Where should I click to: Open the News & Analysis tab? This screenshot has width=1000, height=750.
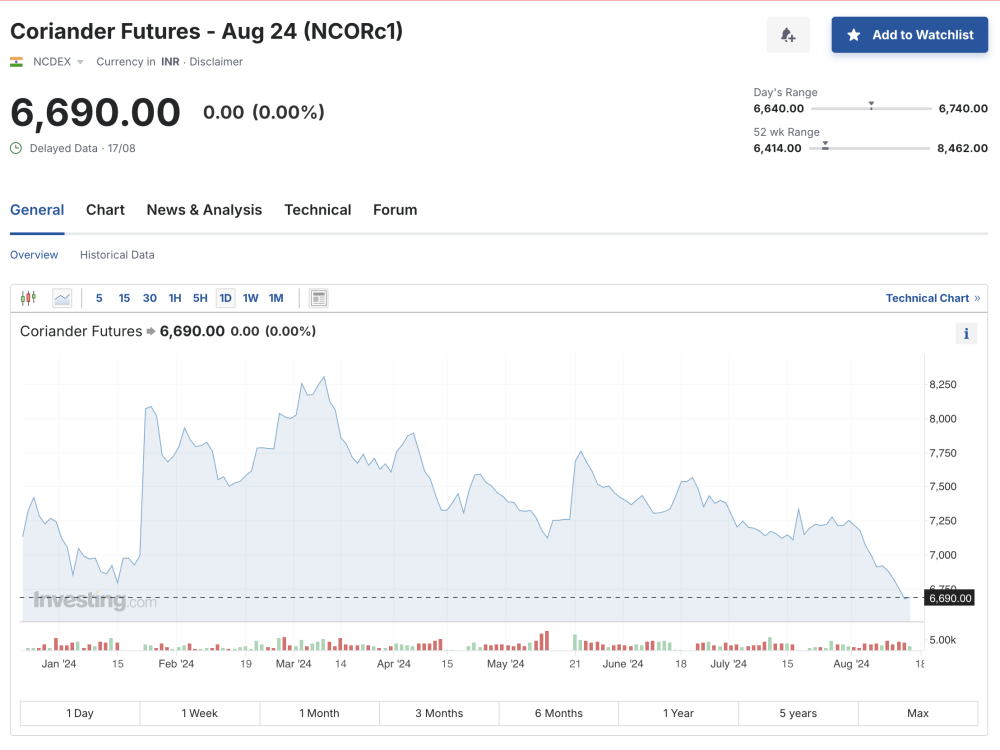(x=204, y=210)
